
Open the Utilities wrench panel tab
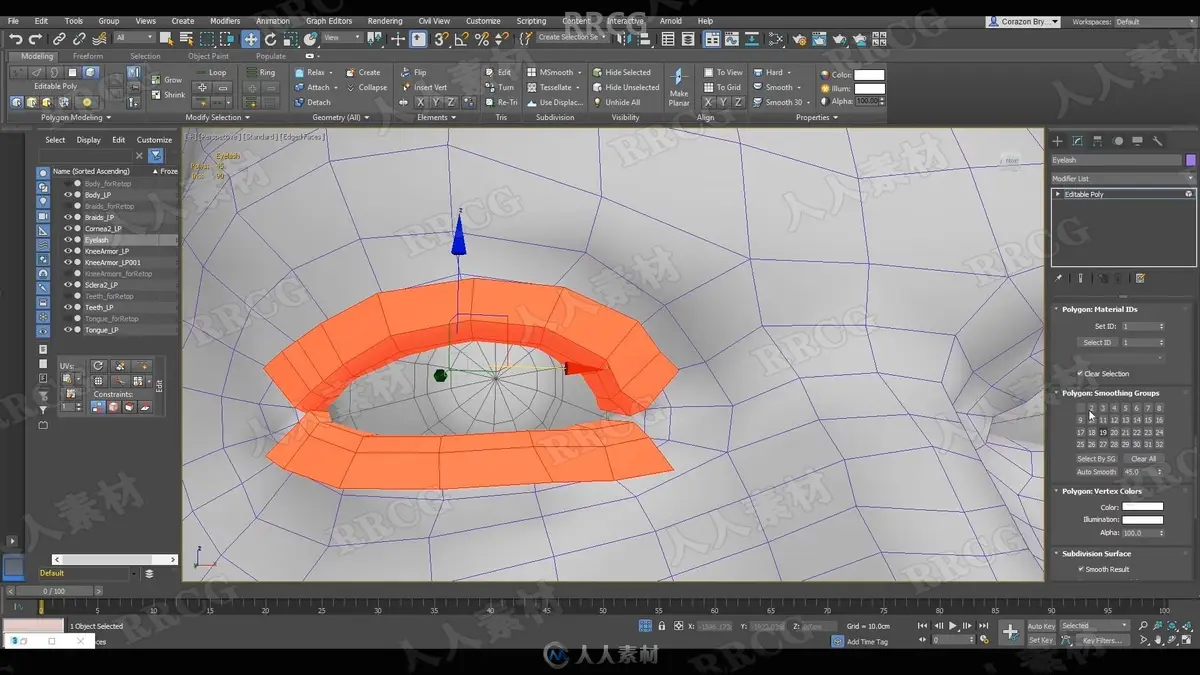pyautogui.click(x=1157, y=141)
